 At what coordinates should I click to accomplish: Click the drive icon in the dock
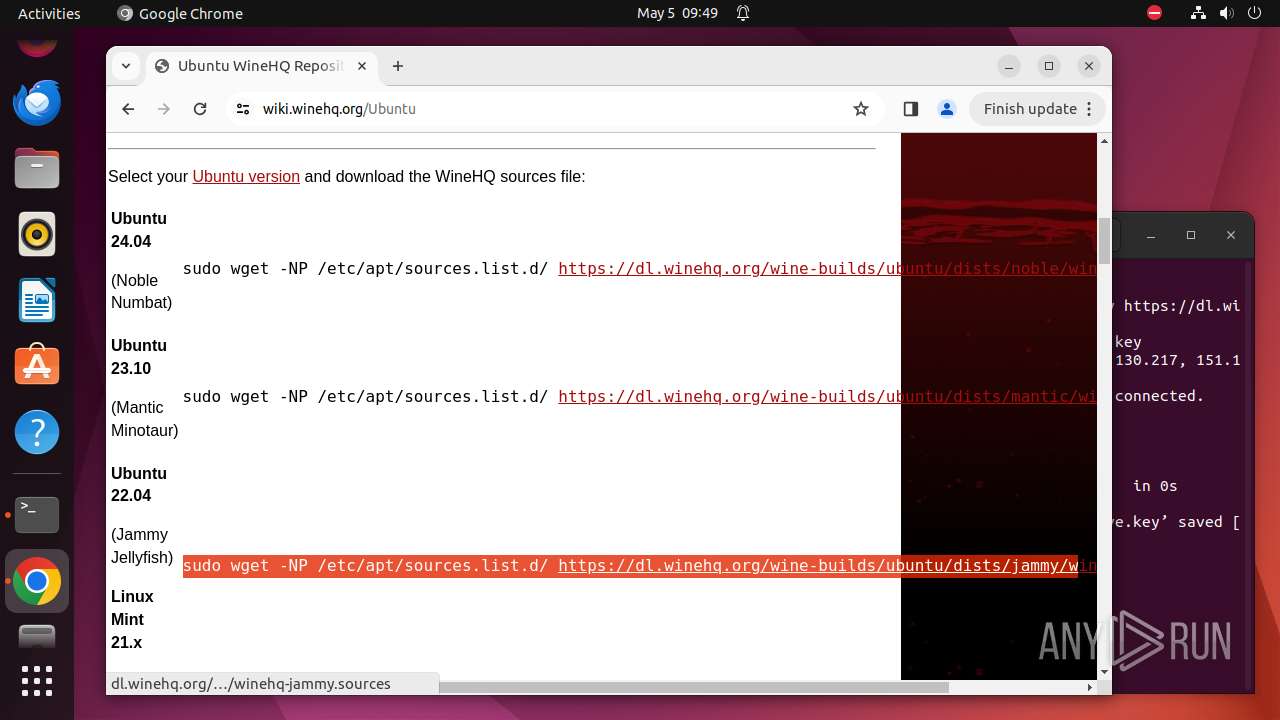[37, 635]
